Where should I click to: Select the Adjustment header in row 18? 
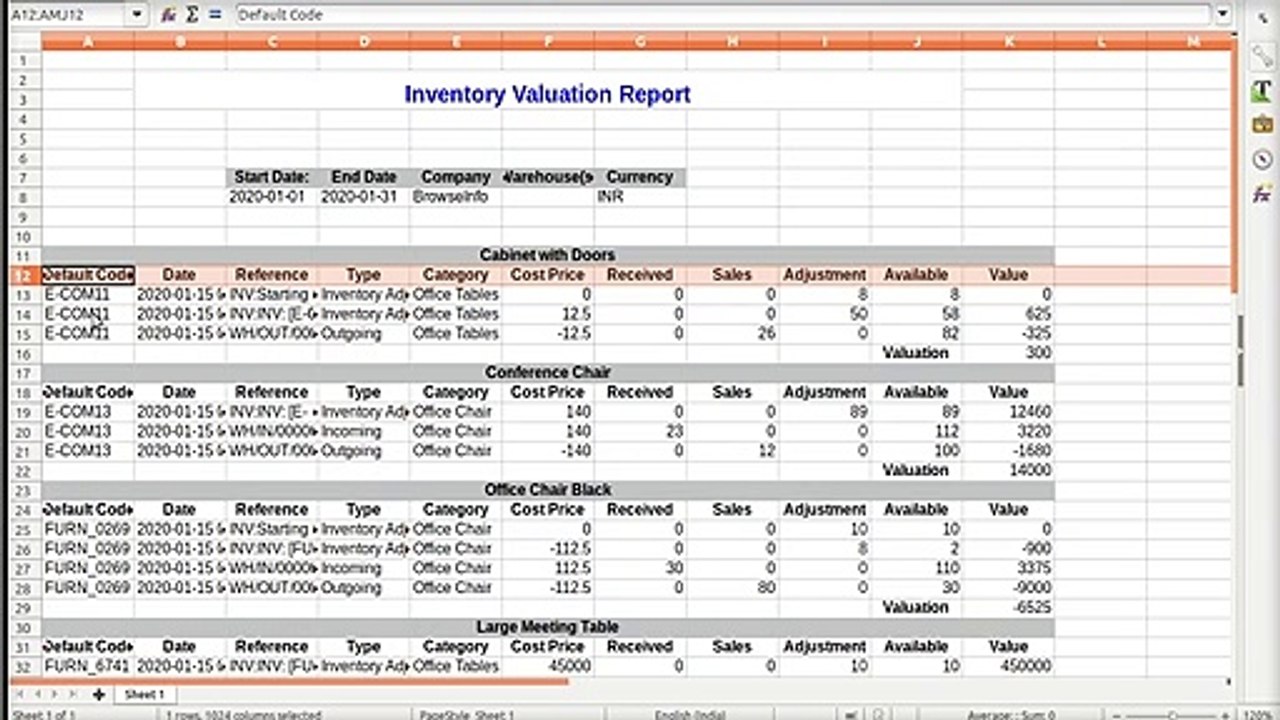[824, 392]
